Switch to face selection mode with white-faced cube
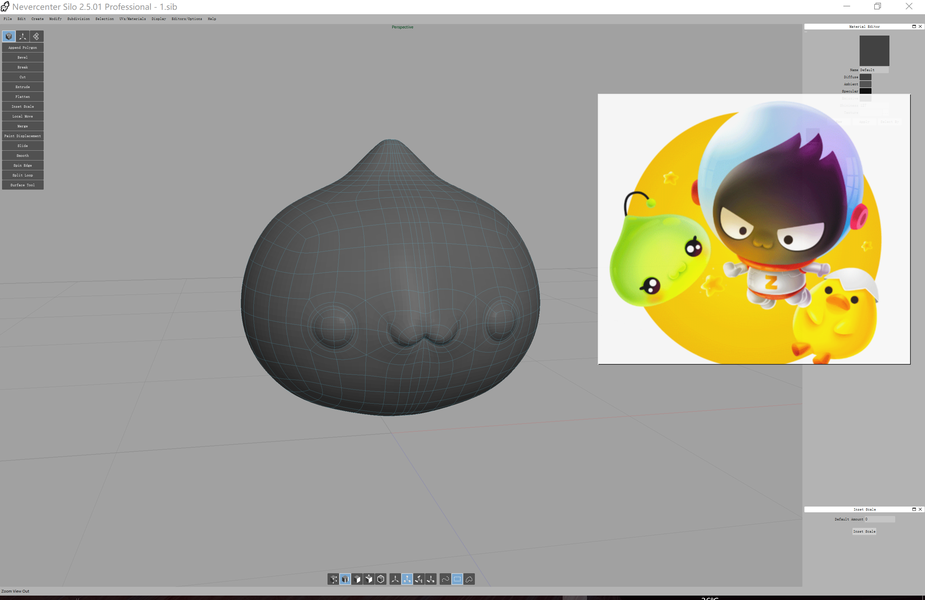This screenshot has height=600, width=925. point(357,579)
